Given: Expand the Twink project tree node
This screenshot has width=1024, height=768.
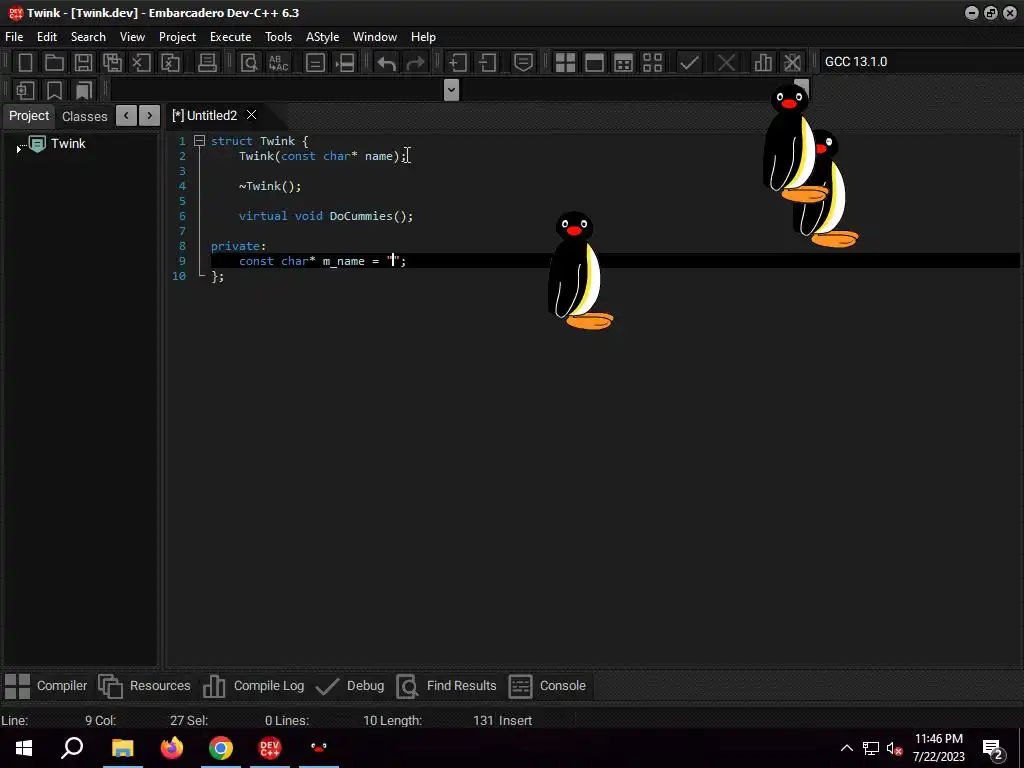Looking at the screenshot, I should (18, 150).
